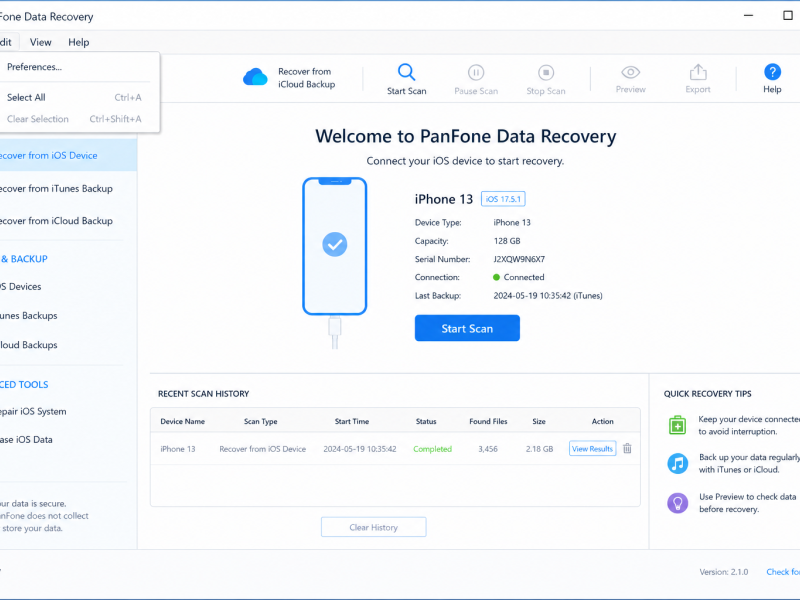Click the Recover from iOS Device history cell
Screen dimensions: 800x600
[263, 449]
